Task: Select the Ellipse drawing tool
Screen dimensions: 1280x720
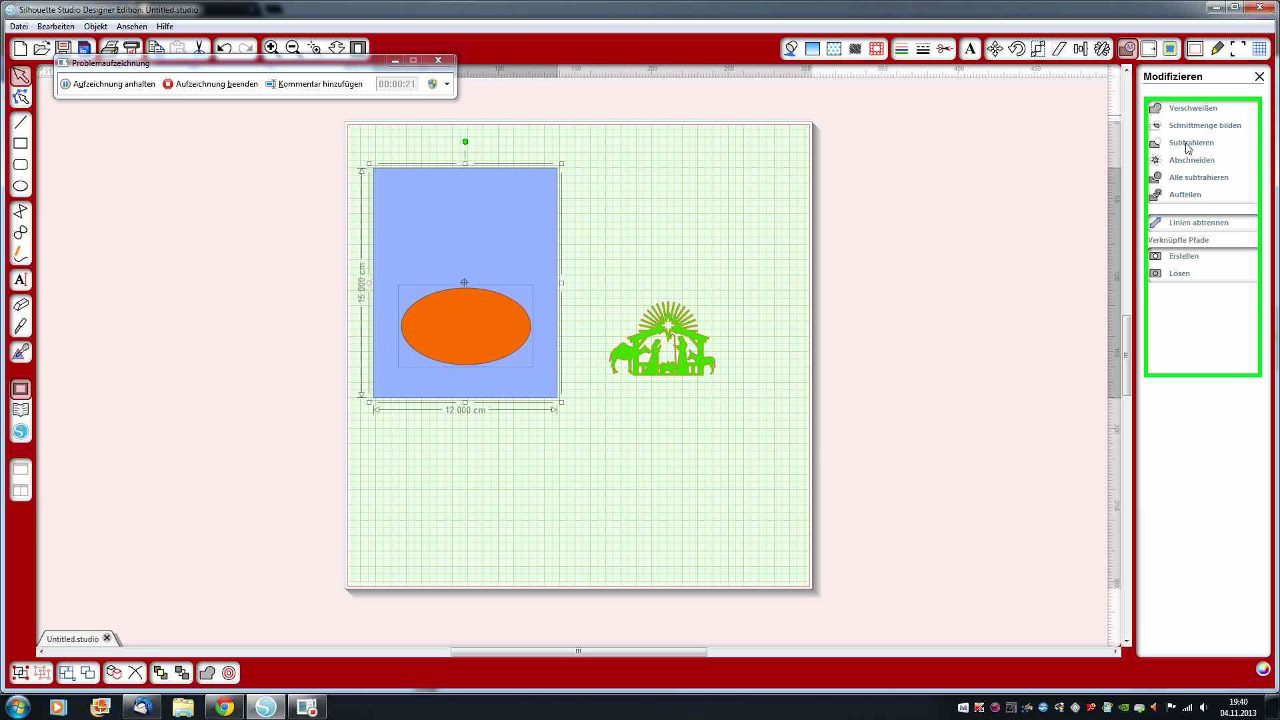Action: pos(20,186)
